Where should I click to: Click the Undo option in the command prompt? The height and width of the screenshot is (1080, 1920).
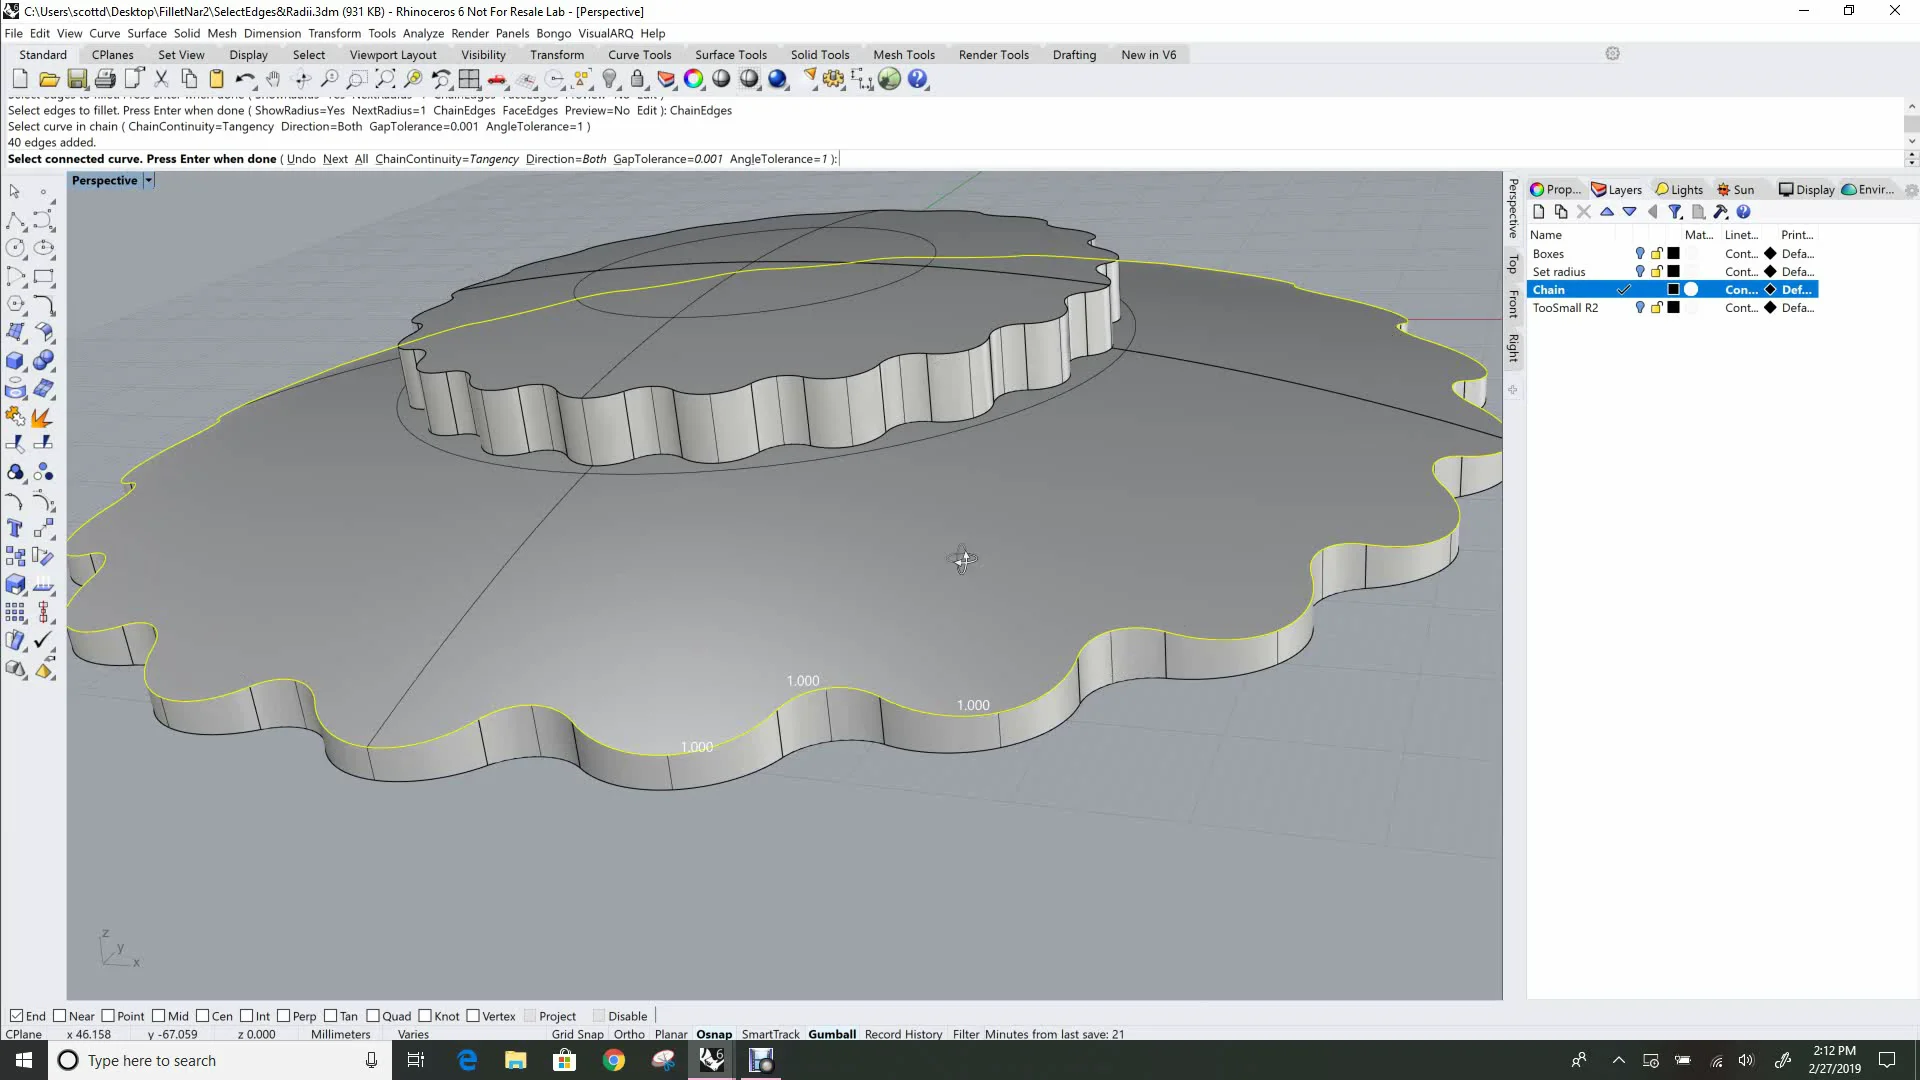[301, 158]
